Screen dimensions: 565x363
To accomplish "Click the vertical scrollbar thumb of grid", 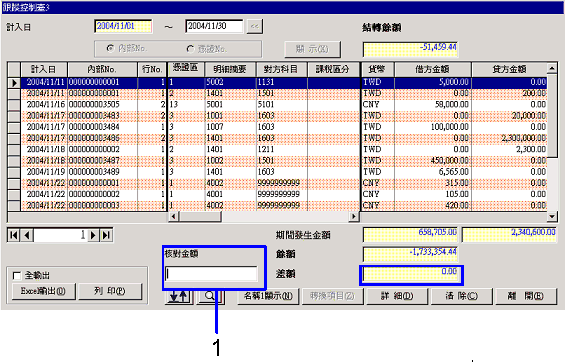I will (552, 115).
